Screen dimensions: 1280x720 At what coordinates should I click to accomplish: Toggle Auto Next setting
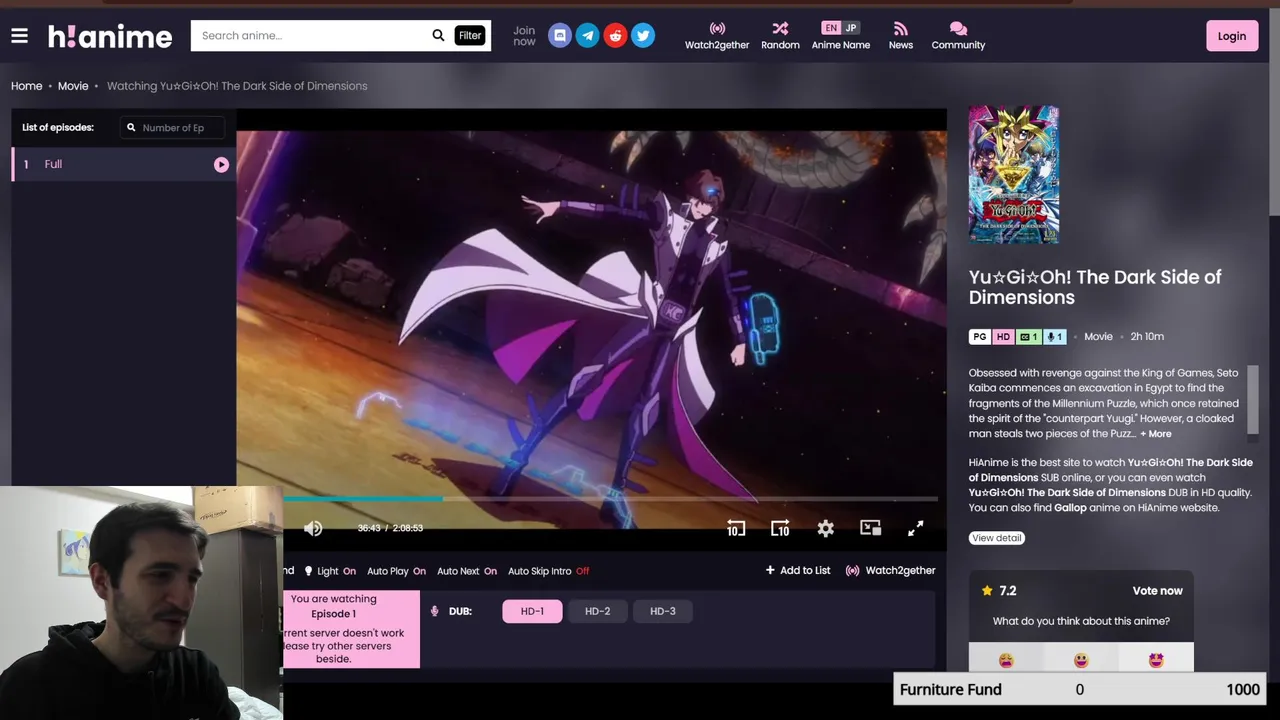point(467,571)
